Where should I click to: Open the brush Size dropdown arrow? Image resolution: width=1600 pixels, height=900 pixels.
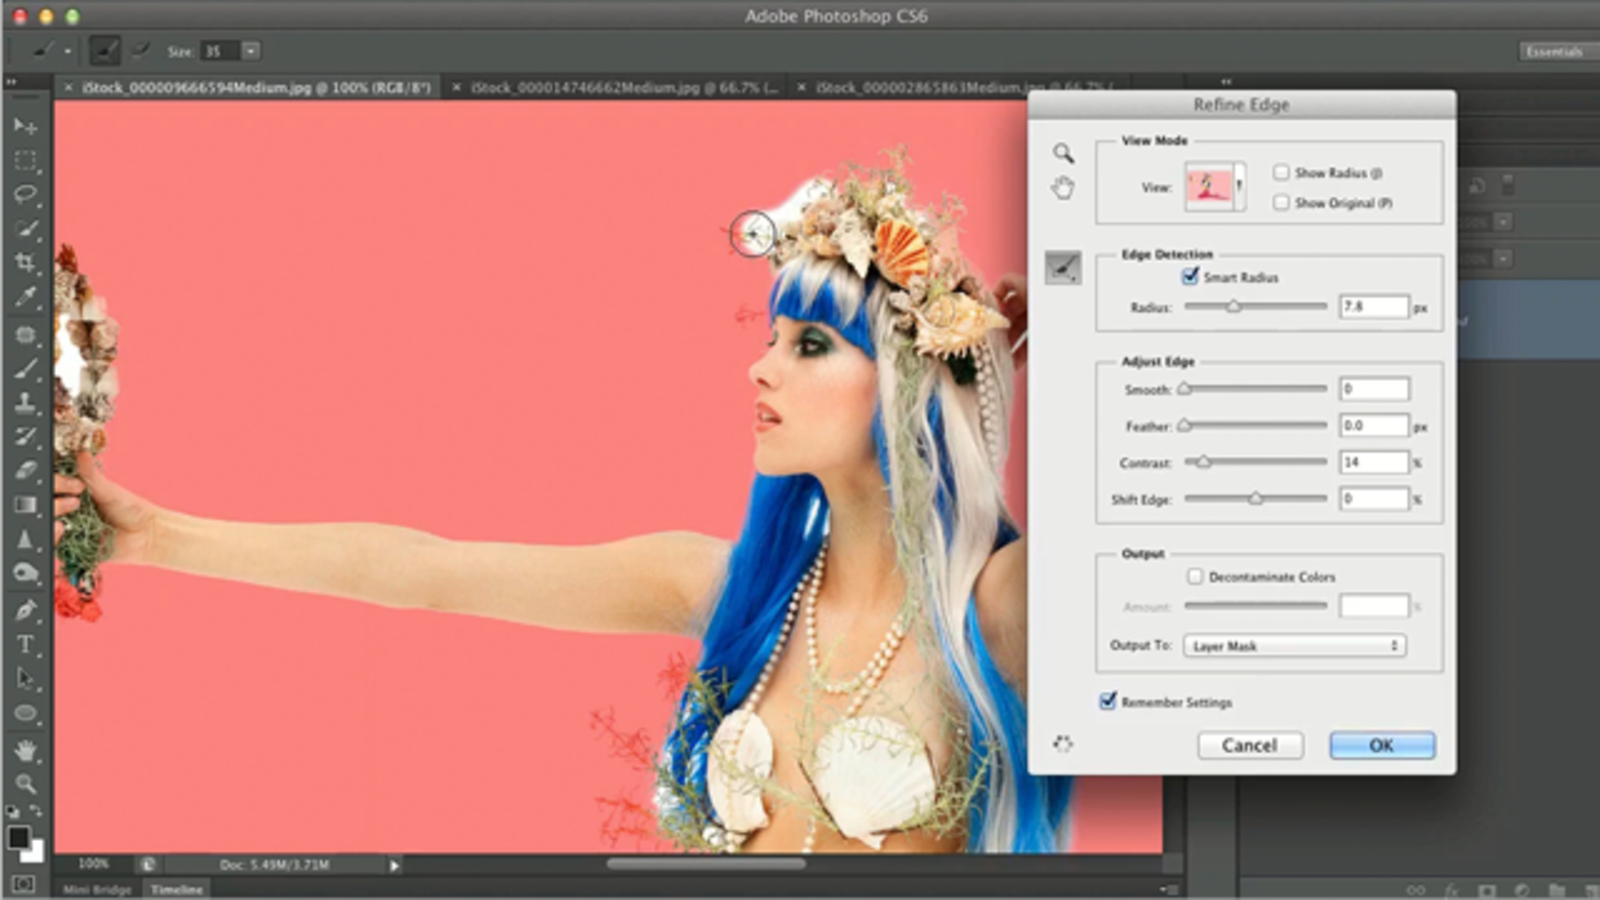tap(251, 51)
